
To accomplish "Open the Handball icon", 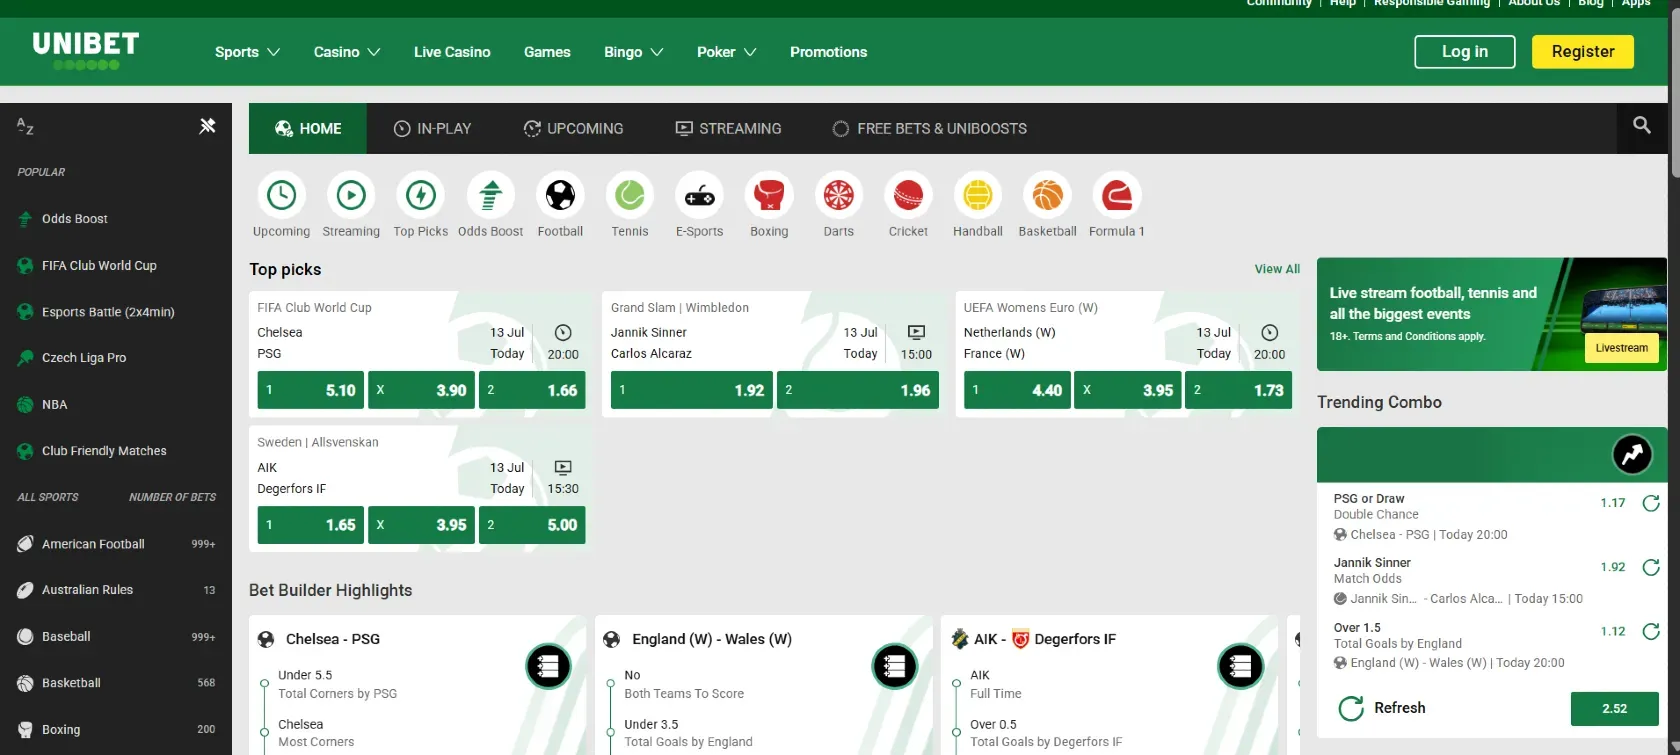I will [x=978, y=195].
